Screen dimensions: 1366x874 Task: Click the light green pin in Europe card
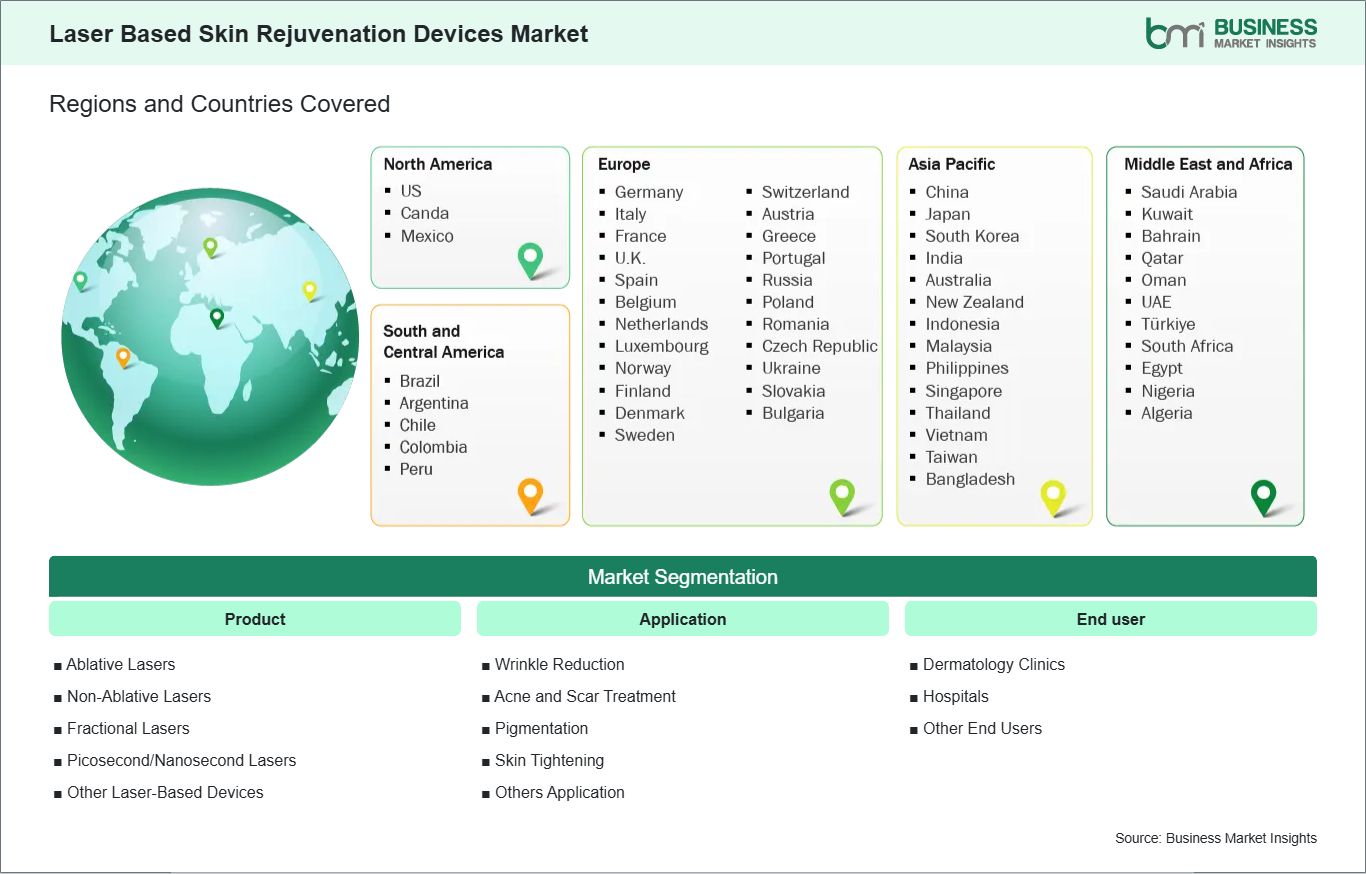(x=842, y=496)
